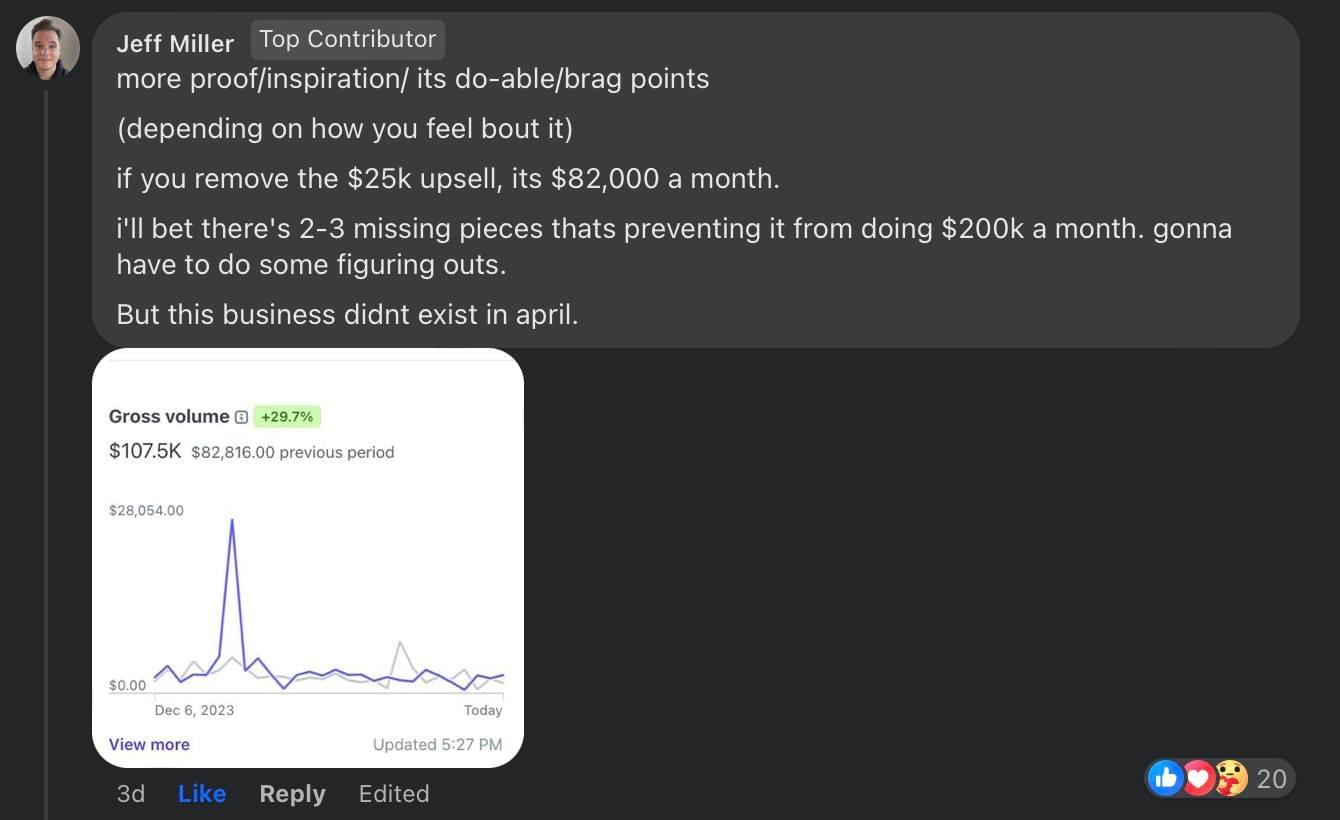Viewport: 1340px width, 820px height.
Task: Click the Dec 6, 2023 axis label
Action: [194, 710]
